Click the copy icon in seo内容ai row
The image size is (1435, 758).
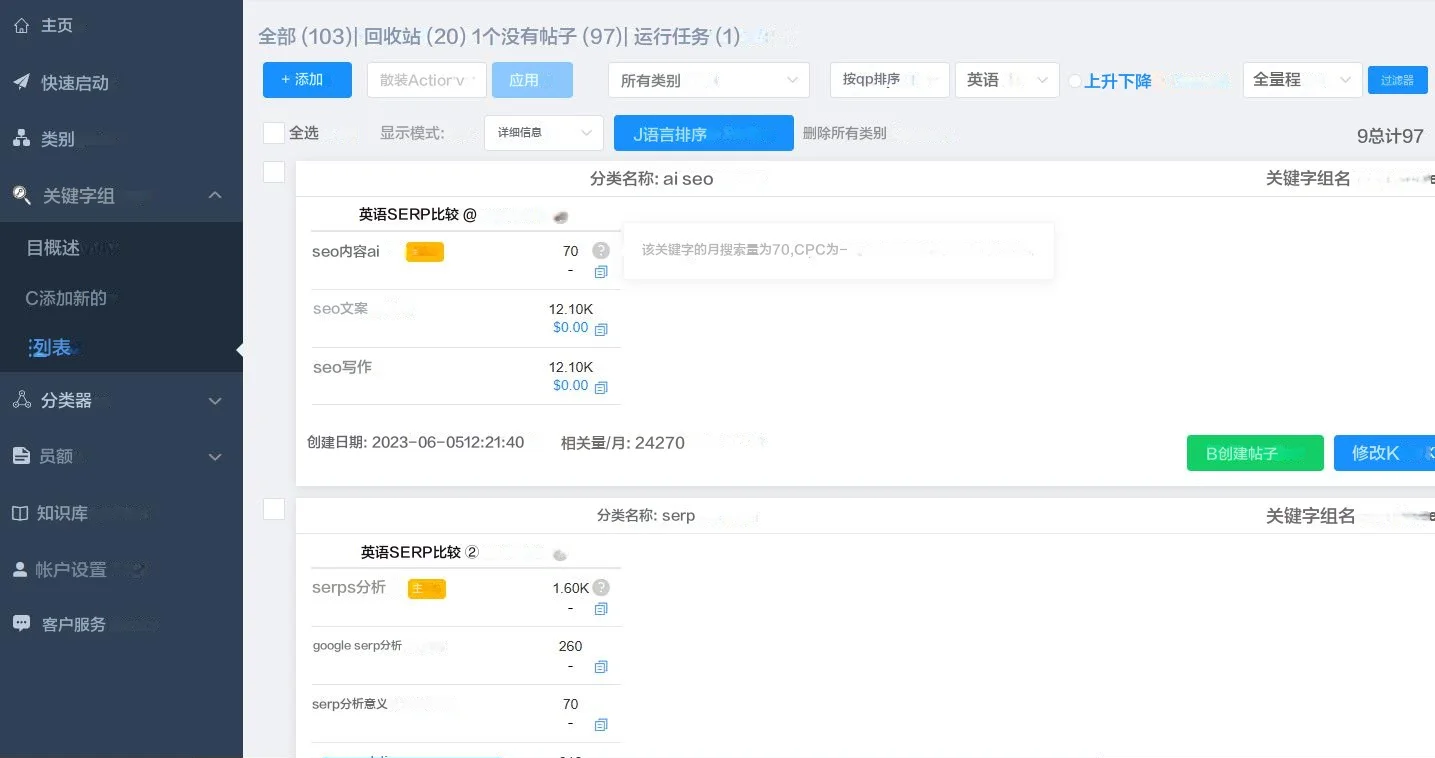(x=601, y=272)
